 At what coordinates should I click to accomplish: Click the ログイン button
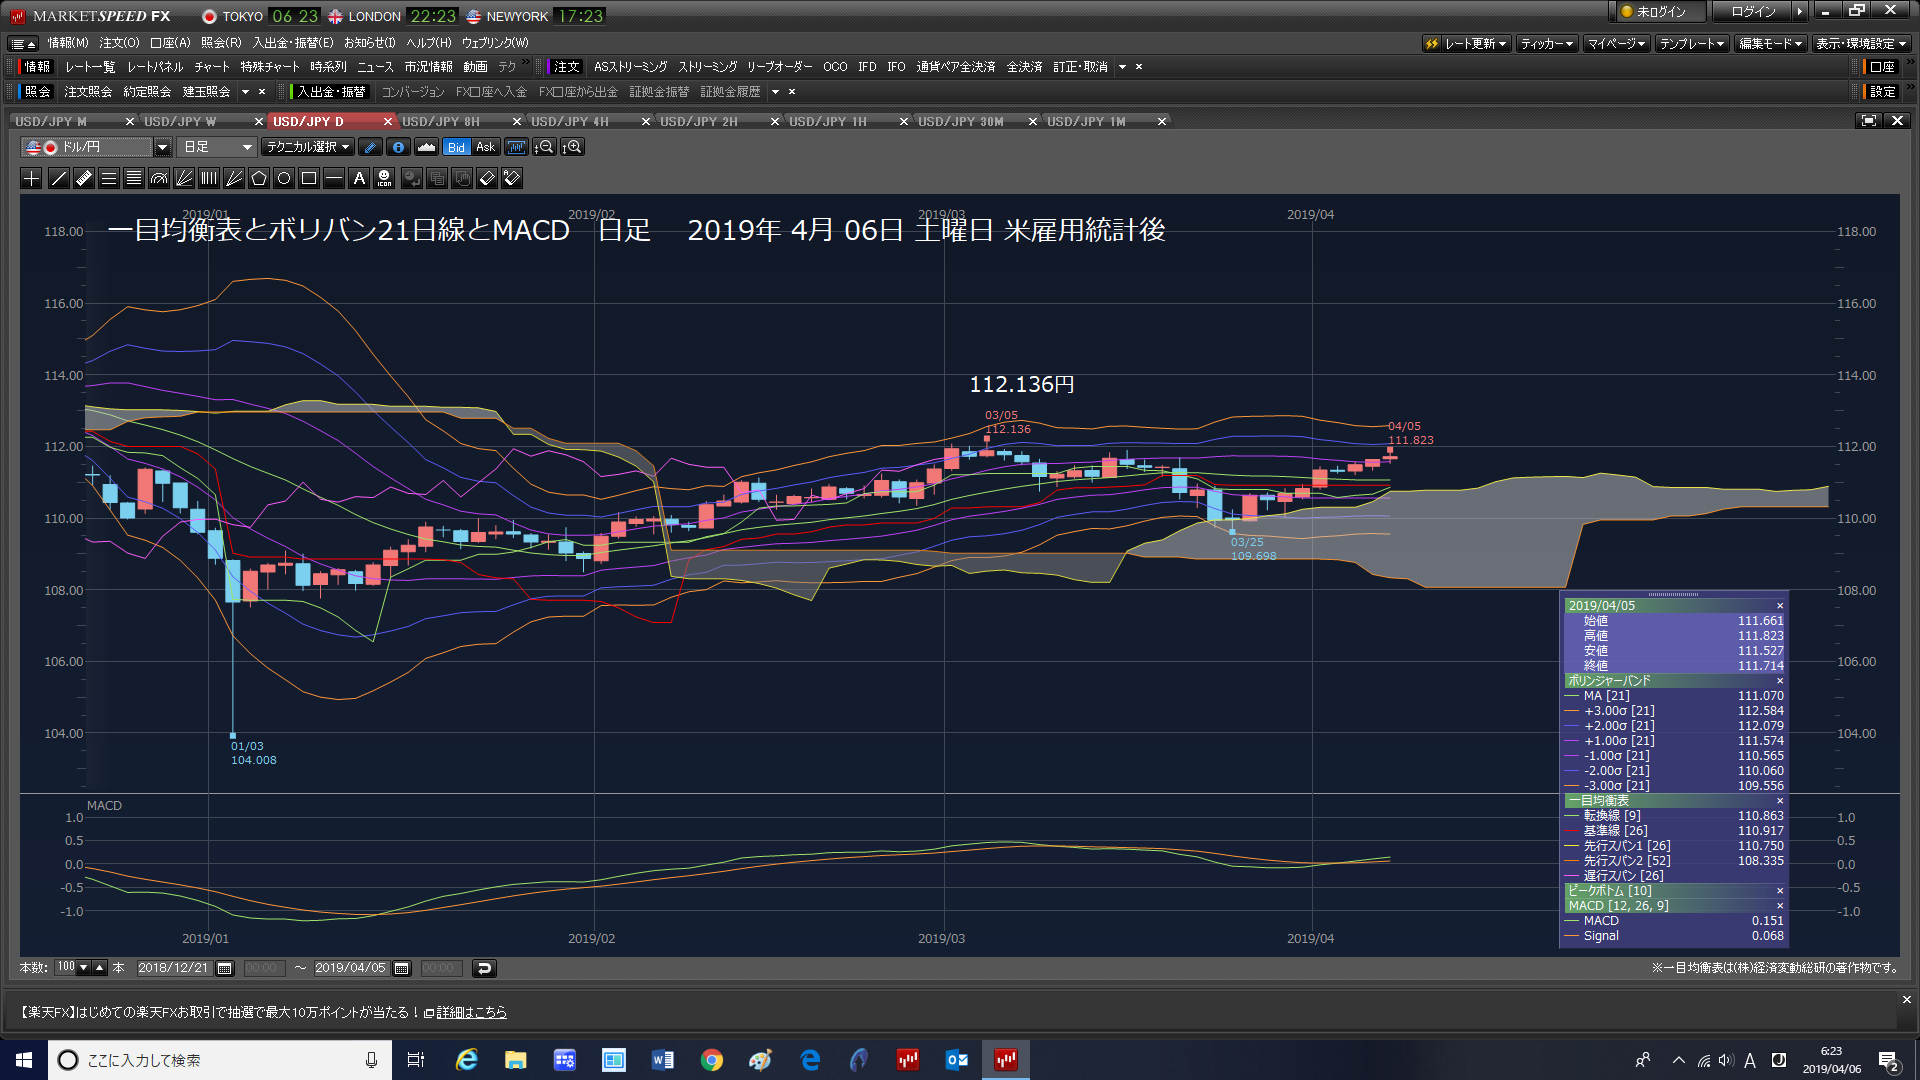pyautogui.click(x=1753, y=12)
